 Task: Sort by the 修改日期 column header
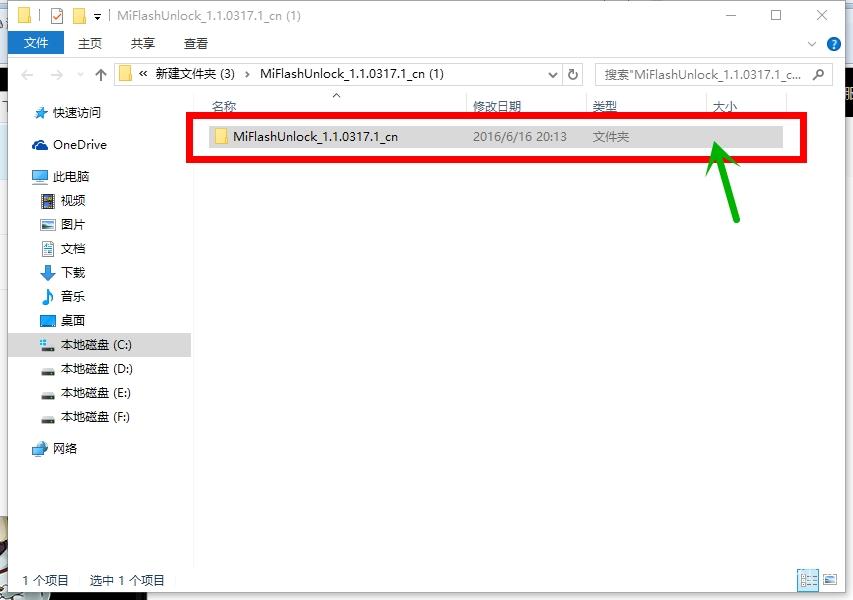pos(497,106)
